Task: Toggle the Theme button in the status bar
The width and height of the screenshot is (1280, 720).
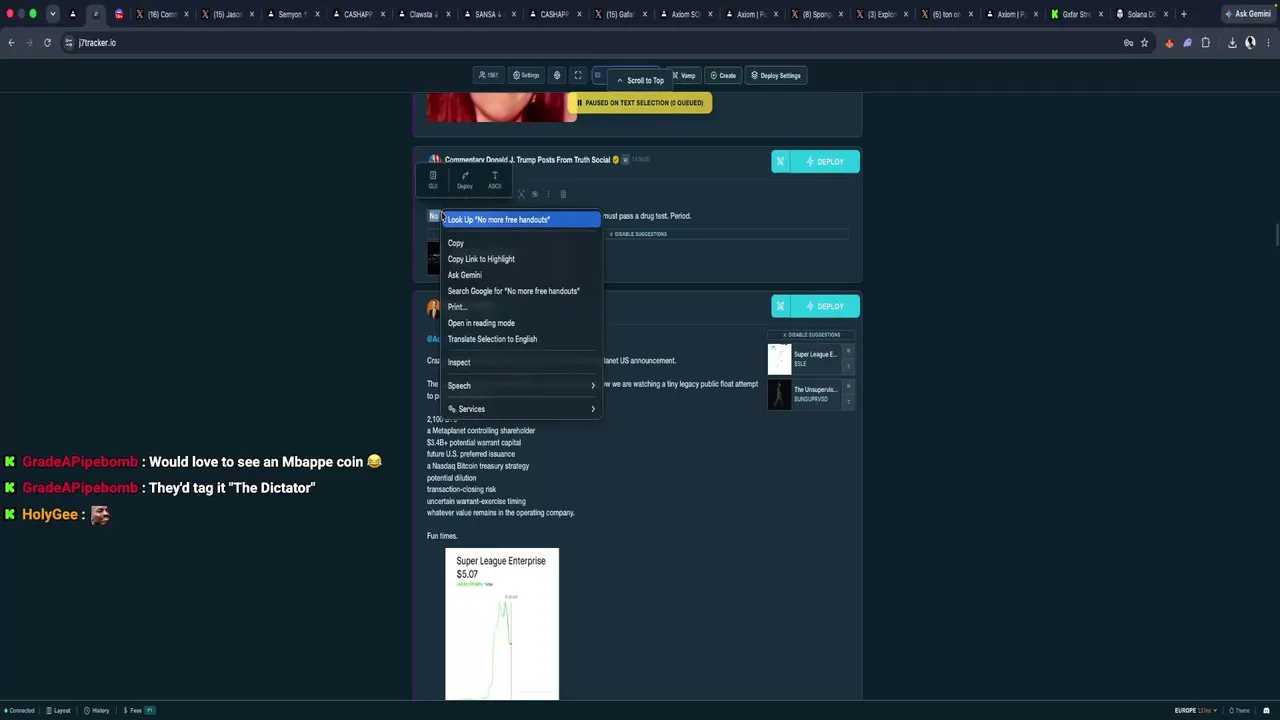Action: pos(1241,711)
